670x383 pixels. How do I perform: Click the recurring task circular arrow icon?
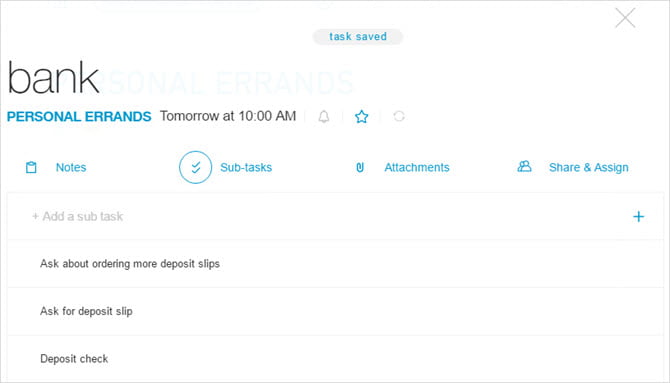[x=399, y=116]
